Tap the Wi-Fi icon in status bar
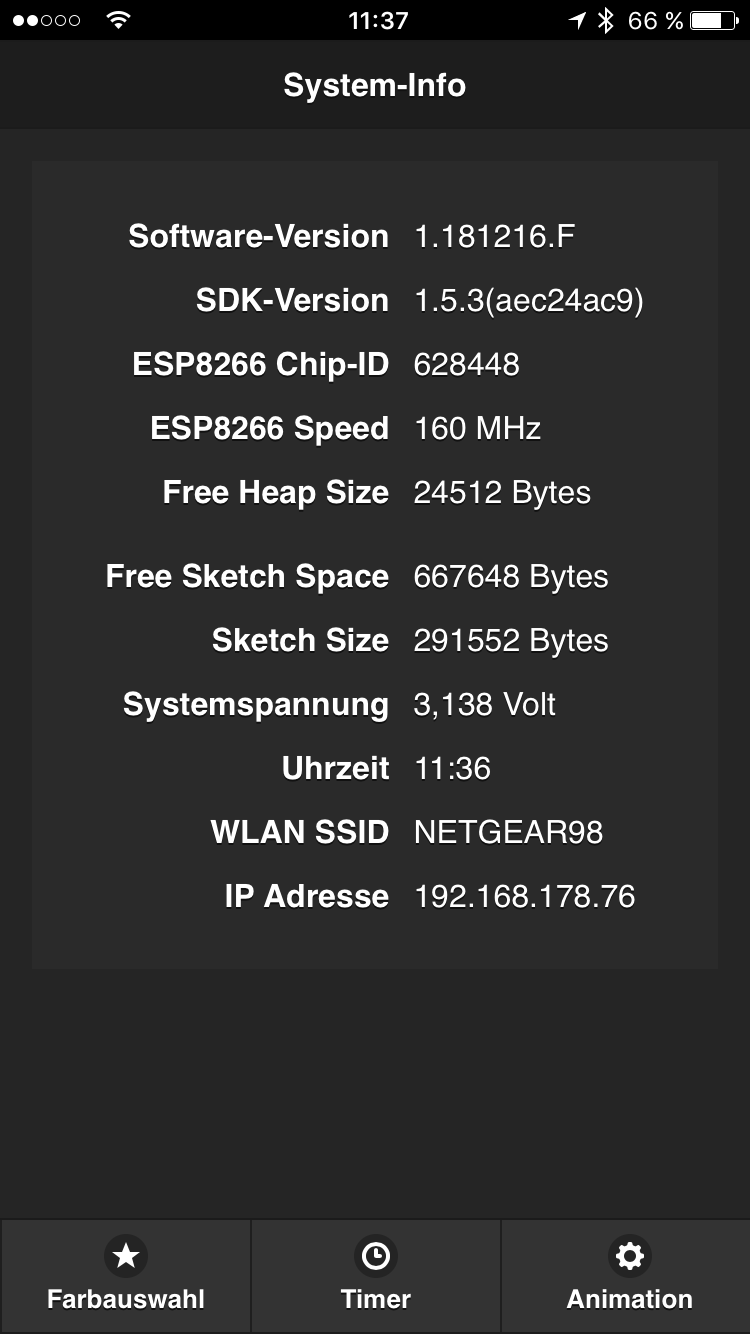The width and height of the screenshot is (750, 1334). click(x=118, y=20)
